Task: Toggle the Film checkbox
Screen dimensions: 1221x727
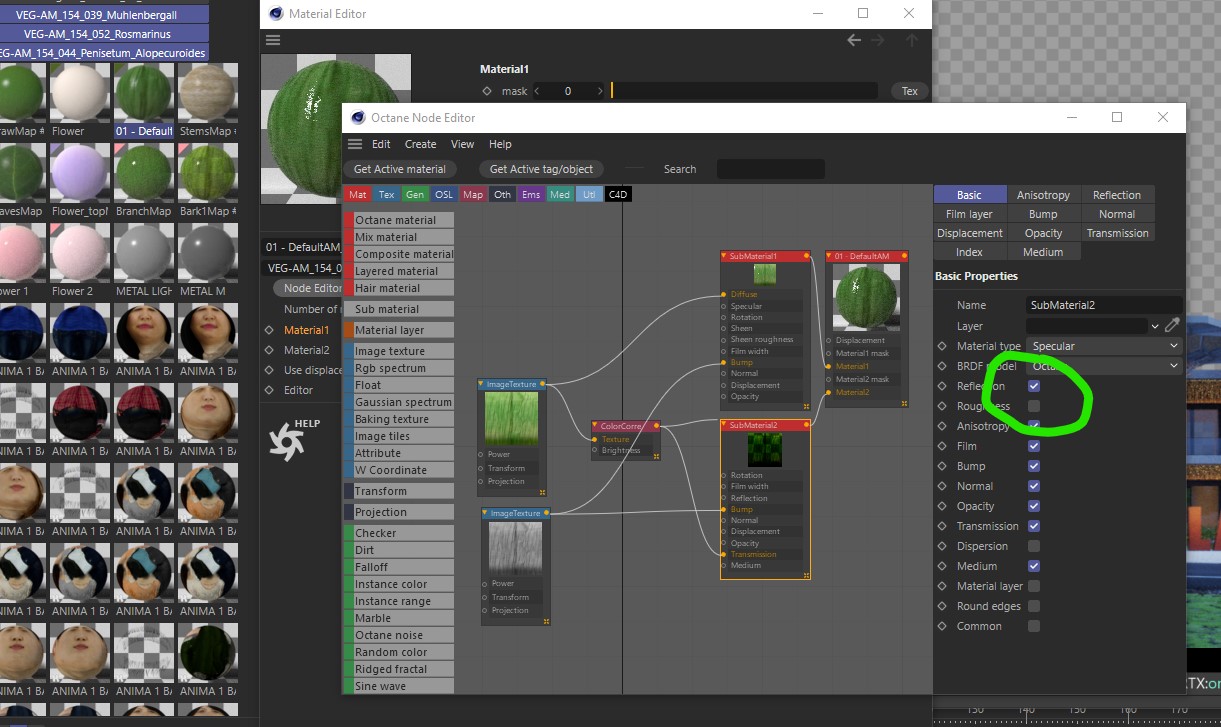Action: click(x=1034, y=446)
